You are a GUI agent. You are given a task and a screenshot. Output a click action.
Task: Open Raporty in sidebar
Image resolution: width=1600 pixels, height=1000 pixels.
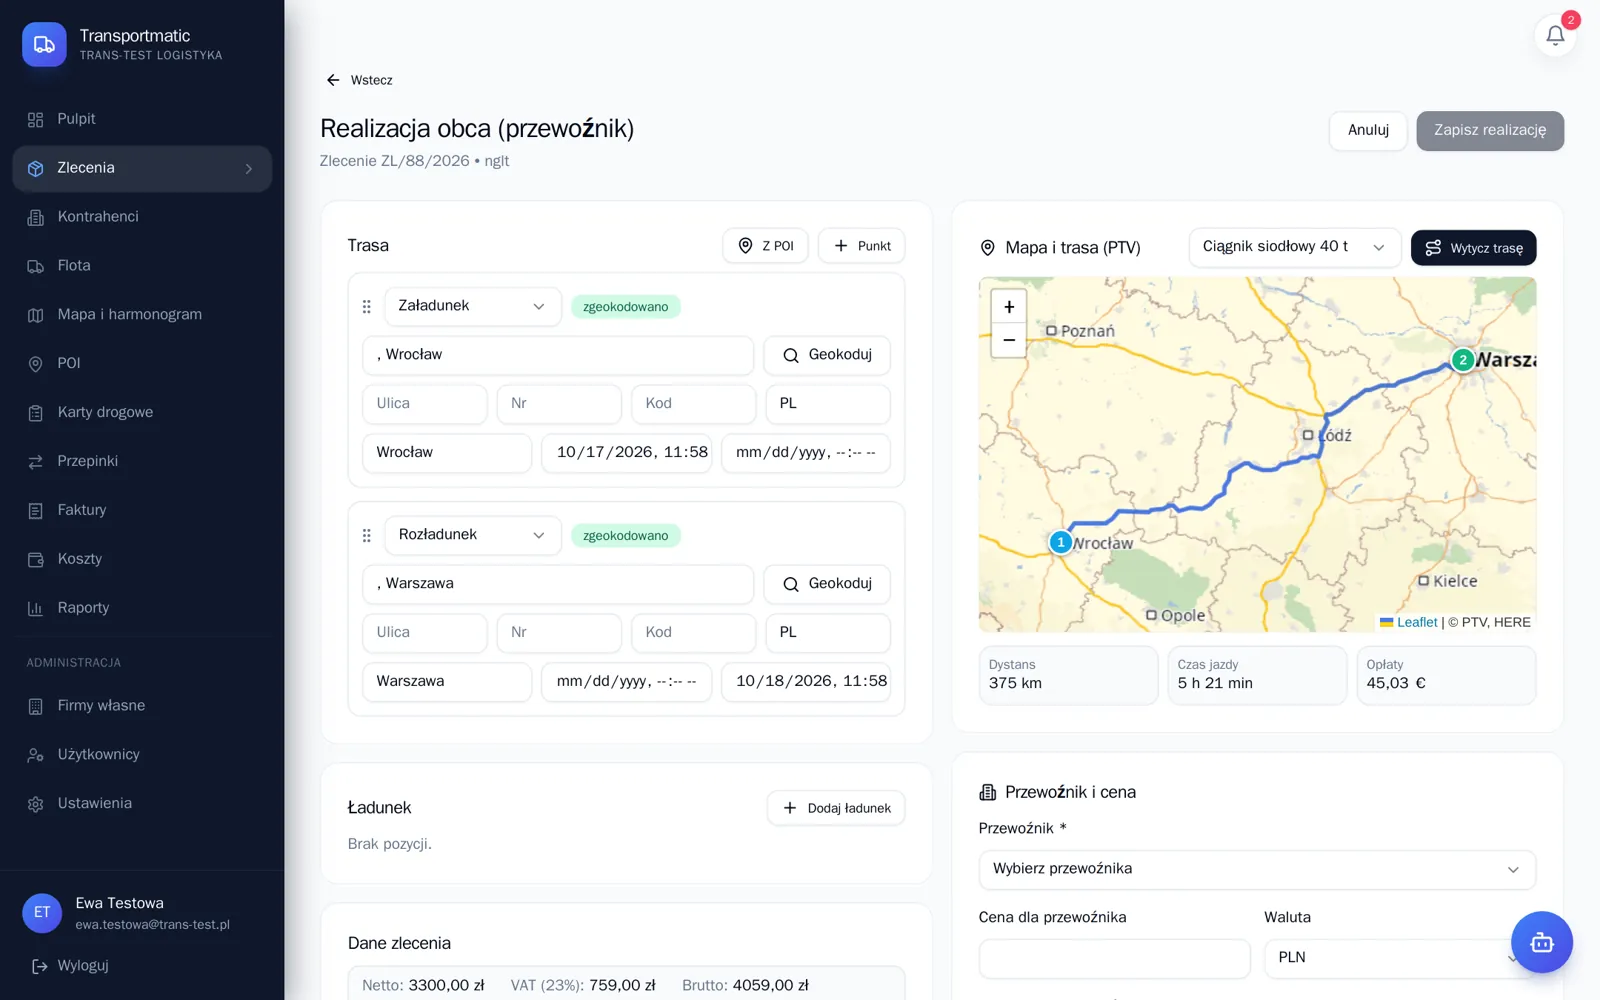[142, 609]
